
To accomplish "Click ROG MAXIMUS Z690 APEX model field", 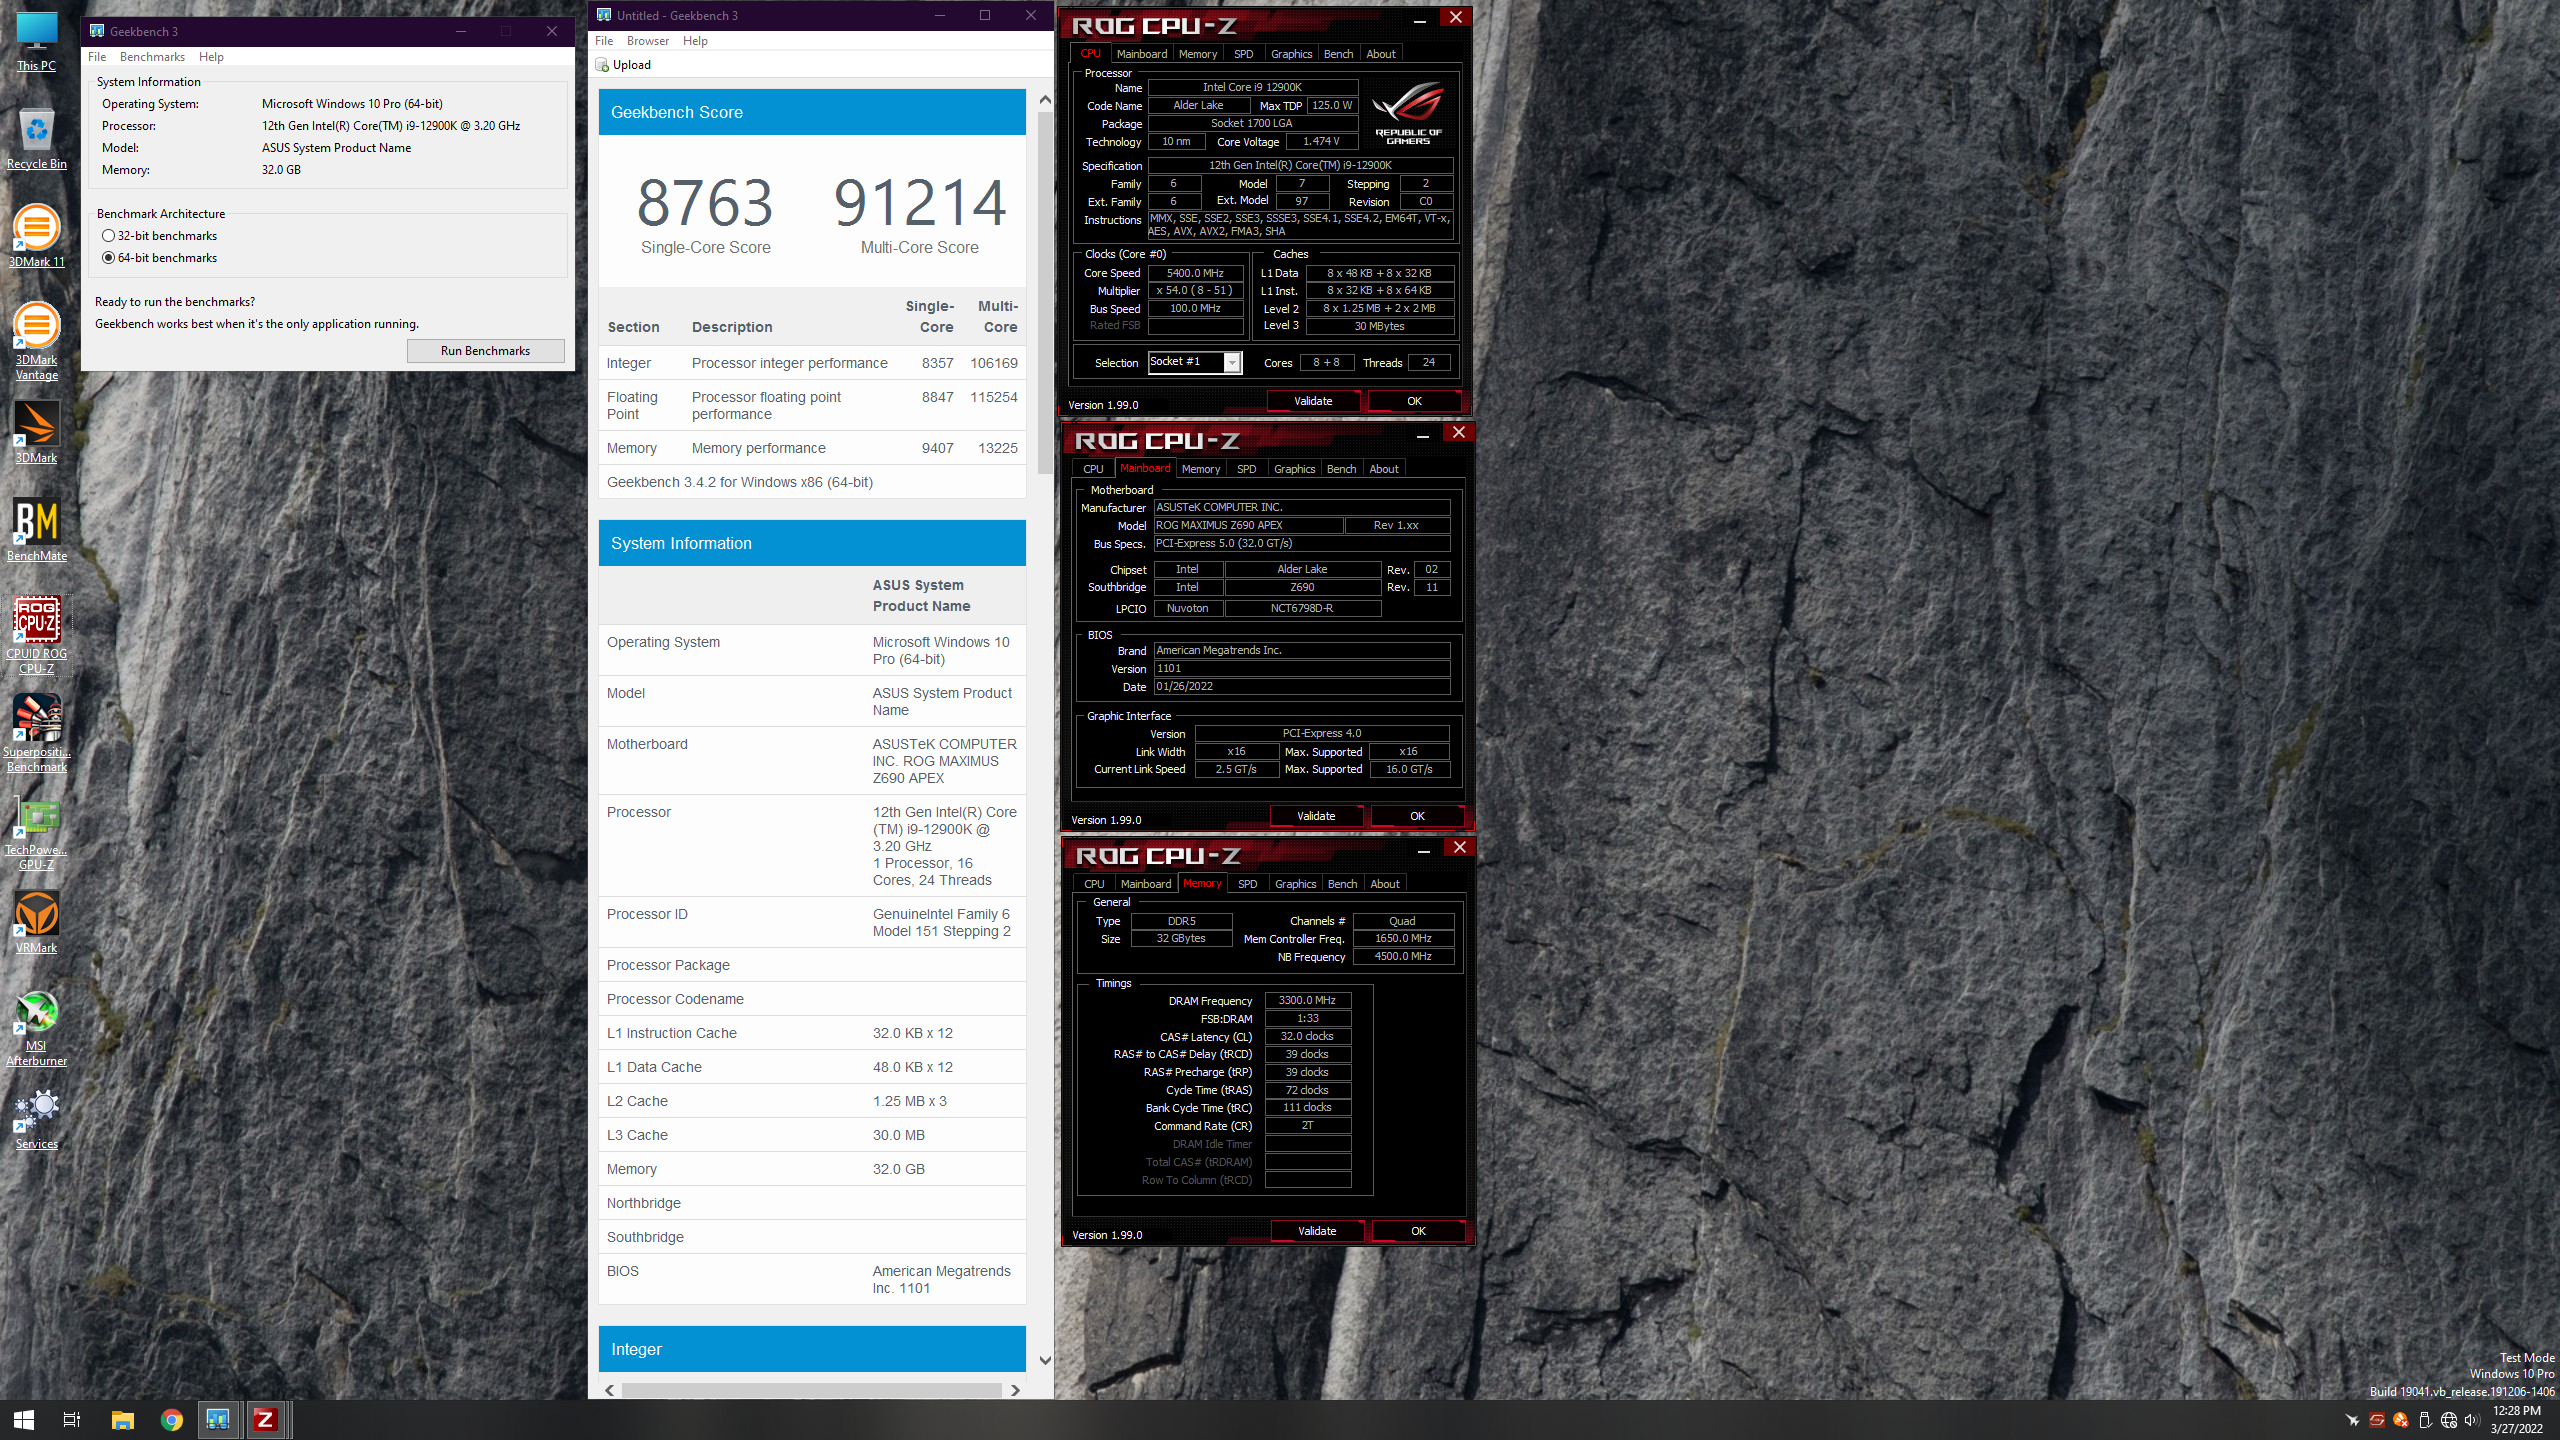I will [1247, 525].
